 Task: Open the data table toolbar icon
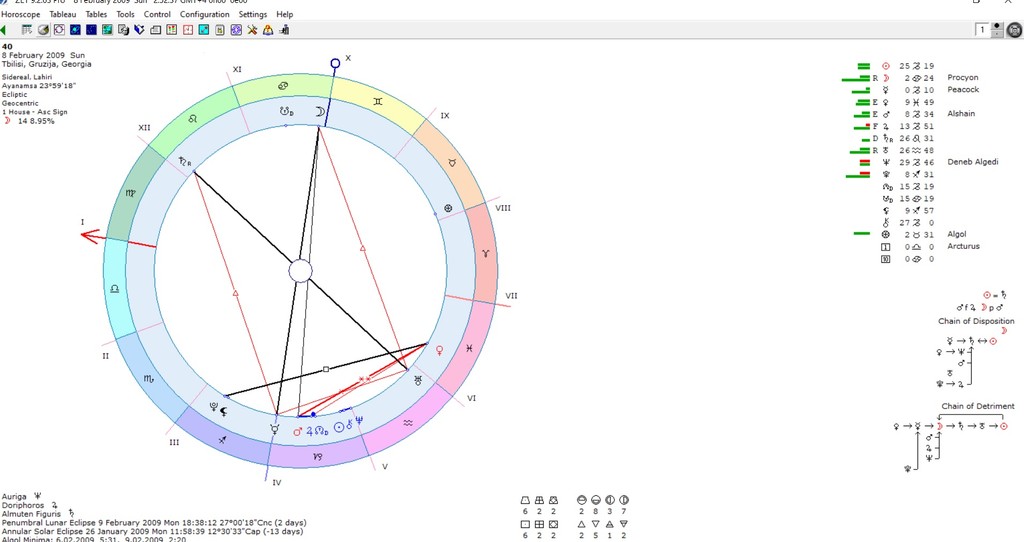[x=27, y=29]
